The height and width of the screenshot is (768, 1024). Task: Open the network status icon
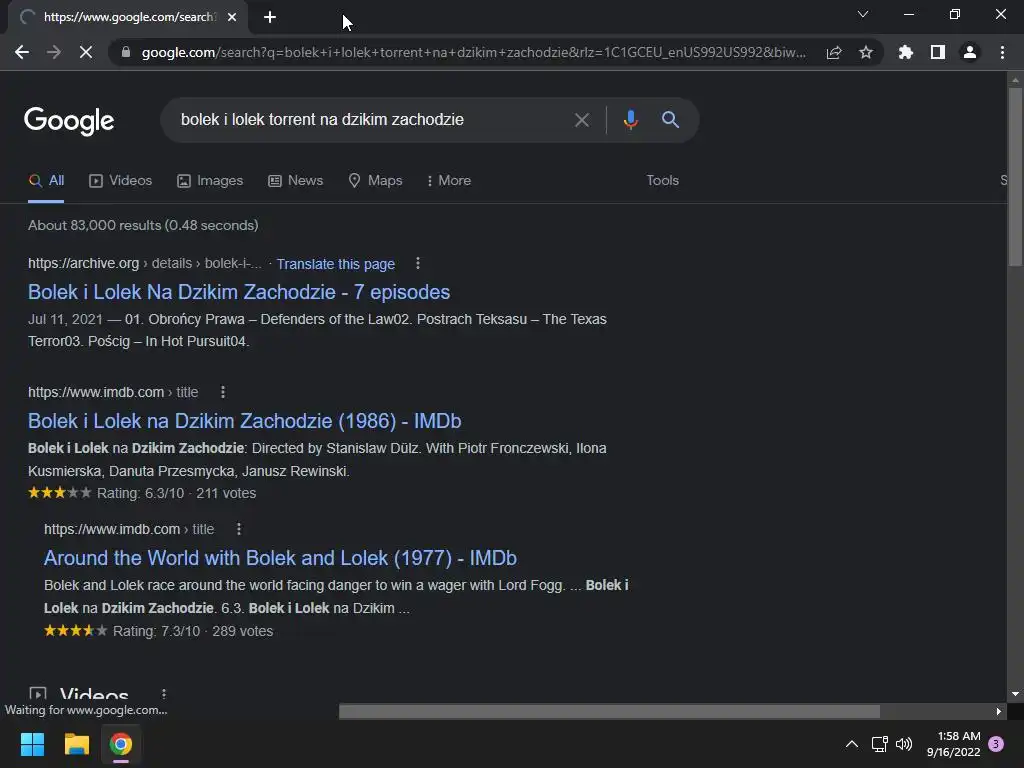click(879, 744)
